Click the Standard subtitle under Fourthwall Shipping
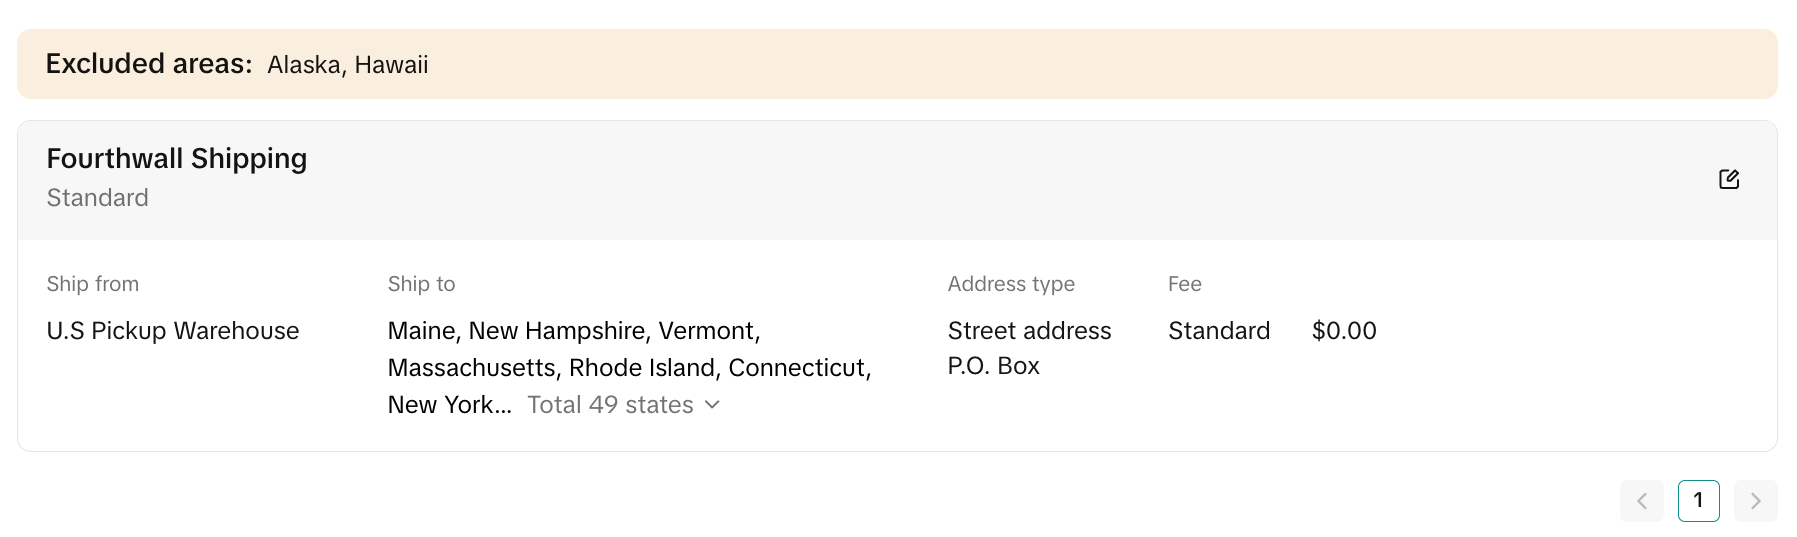 [98, 198]
